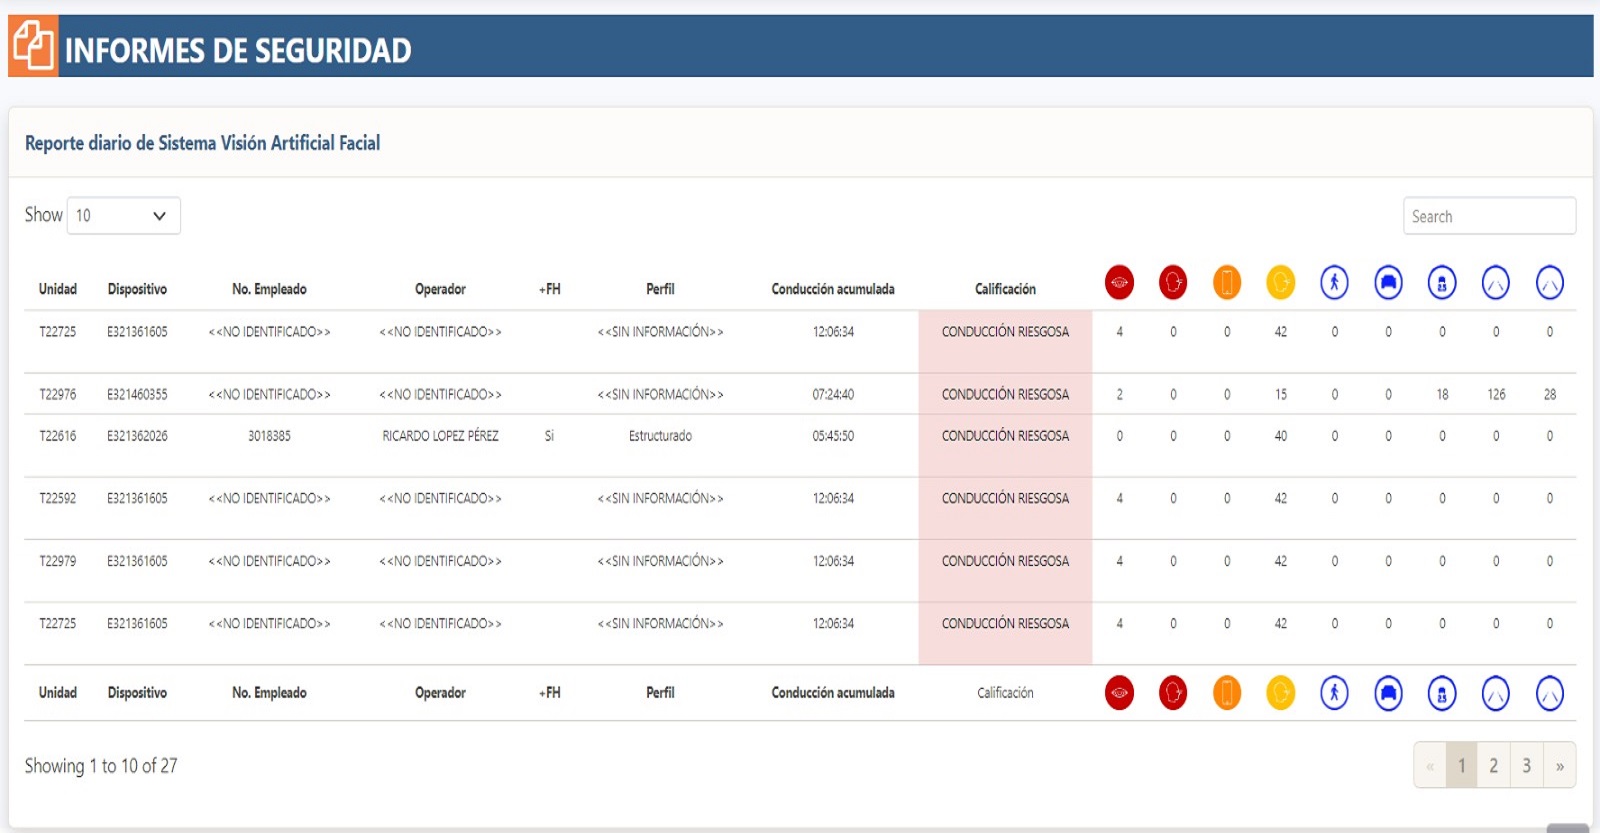Sort by Calificación column header at top

1005,289
